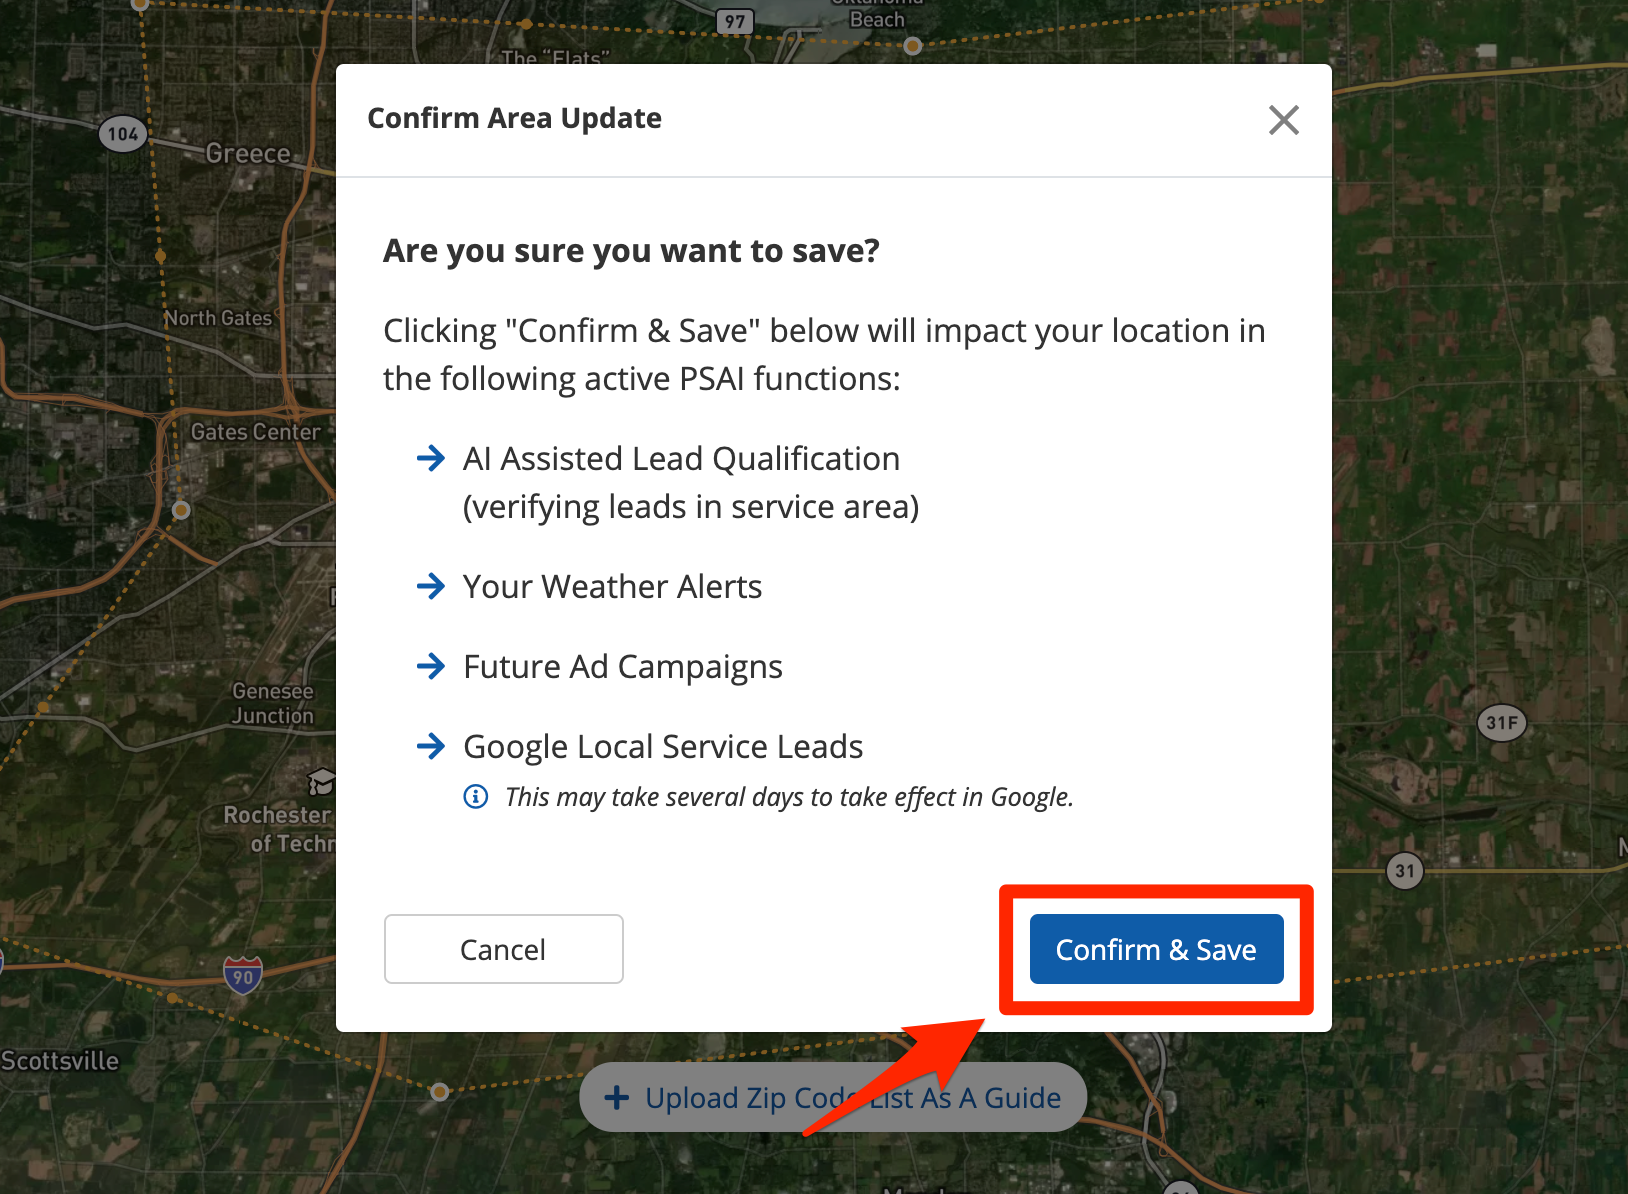
Task: Close the Confirm Area Update dialog
Action: (1283, 120)
